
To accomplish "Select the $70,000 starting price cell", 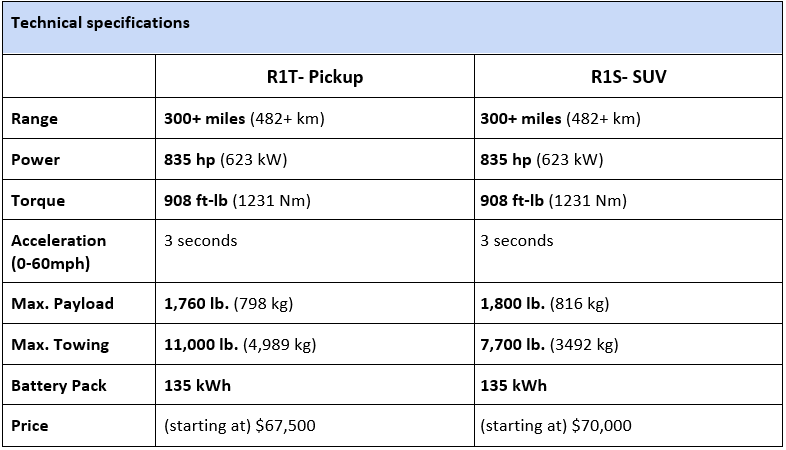I will tap(628, 425).
